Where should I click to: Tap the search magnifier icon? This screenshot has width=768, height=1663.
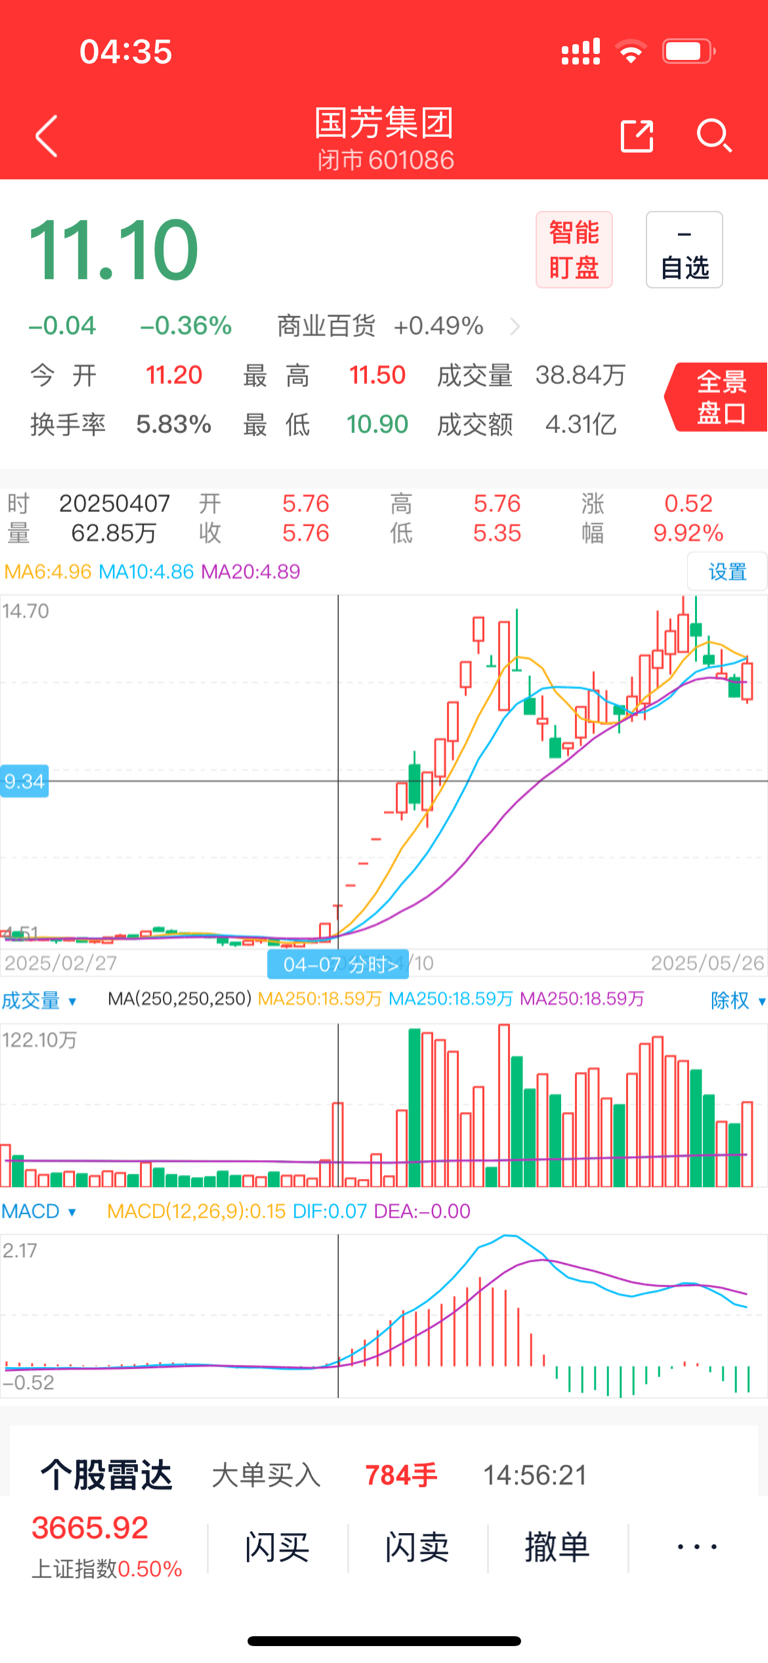(714, 136)
